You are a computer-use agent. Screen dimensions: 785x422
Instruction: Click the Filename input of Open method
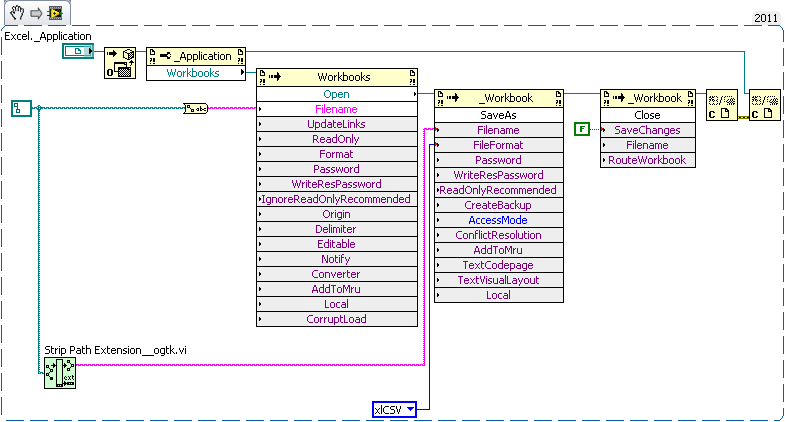(337, 109)
